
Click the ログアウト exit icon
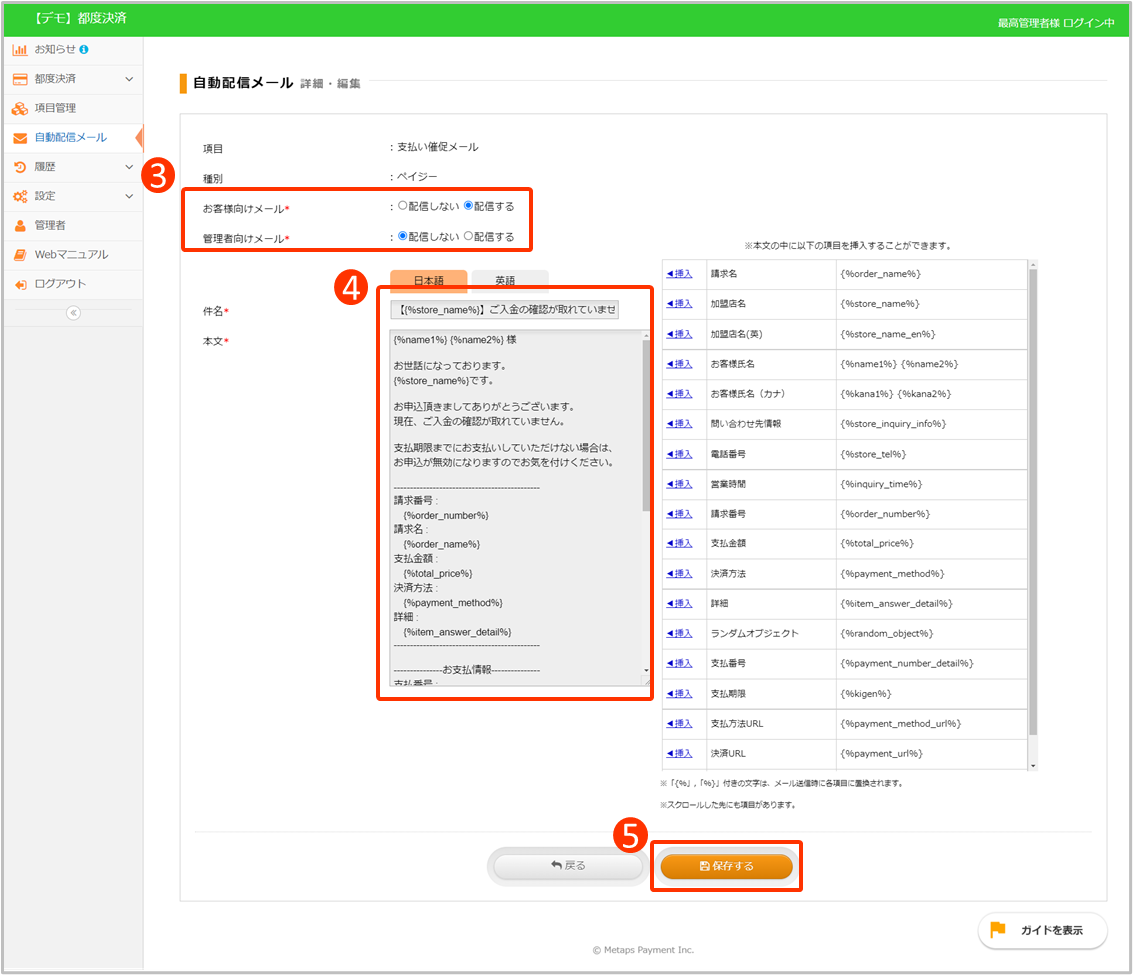[x=20, y=284]
